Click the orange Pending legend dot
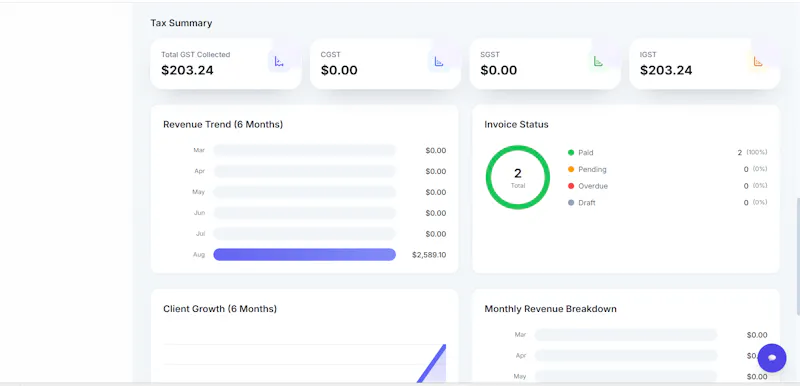This screenshot has height=386, width=800. click(x=571, y=169)
